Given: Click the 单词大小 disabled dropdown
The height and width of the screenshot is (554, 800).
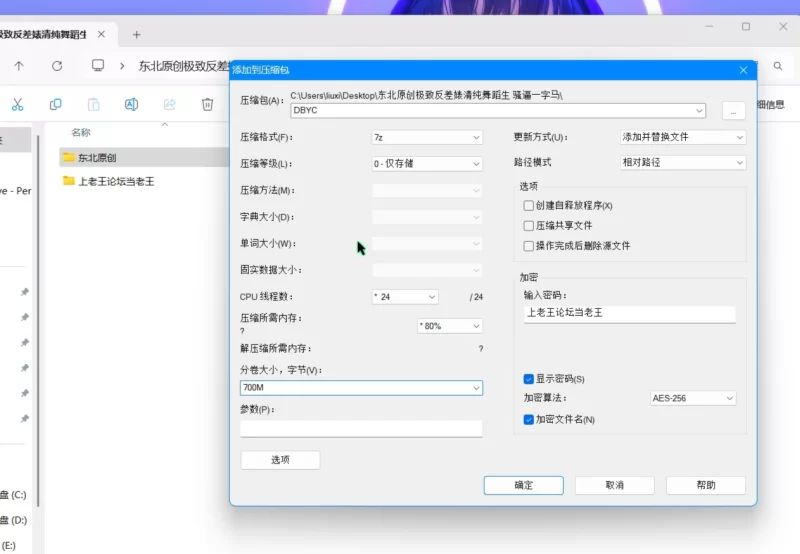Looking at the screenshot, I should [x=427, y=243].
